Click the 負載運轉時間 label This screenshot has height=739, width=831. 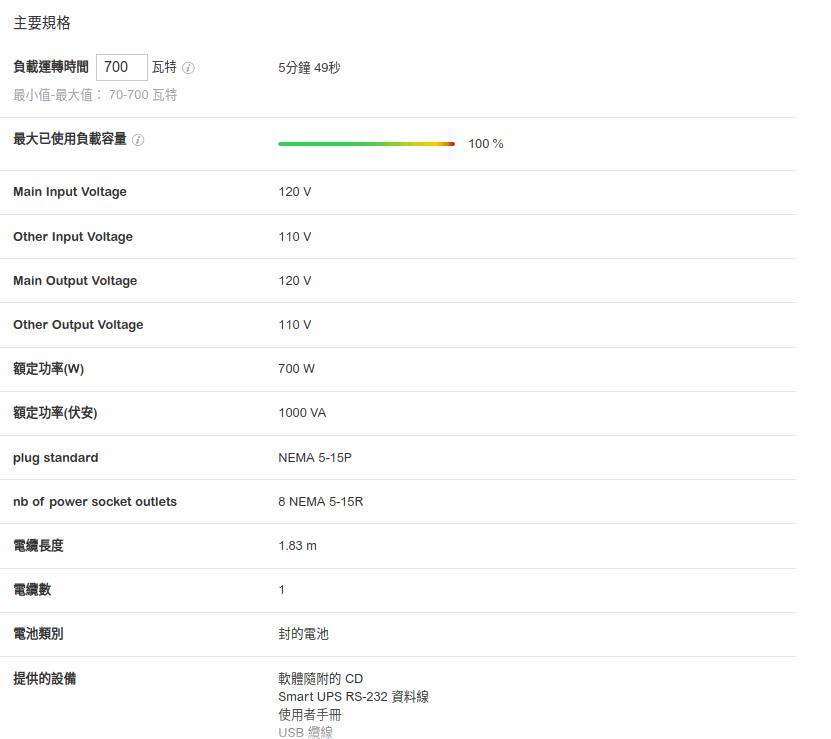pos(51,67)
